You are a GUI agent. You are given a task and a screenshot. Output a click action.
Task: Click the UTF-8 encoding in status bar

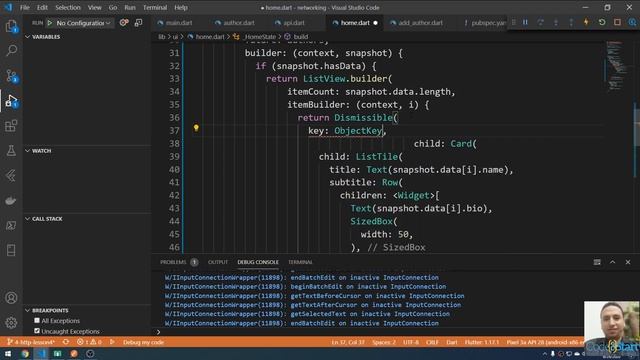pos(411,342)
